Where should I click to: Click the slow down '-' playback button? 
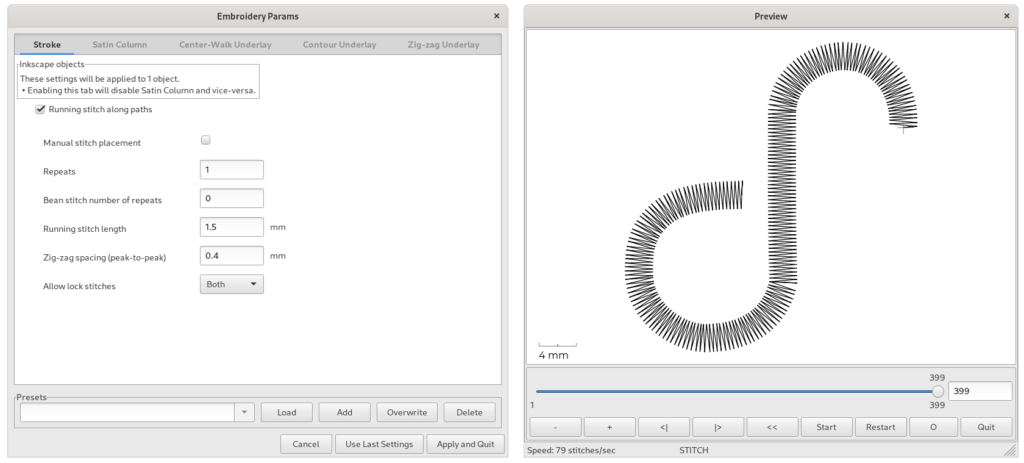(555, 427)
